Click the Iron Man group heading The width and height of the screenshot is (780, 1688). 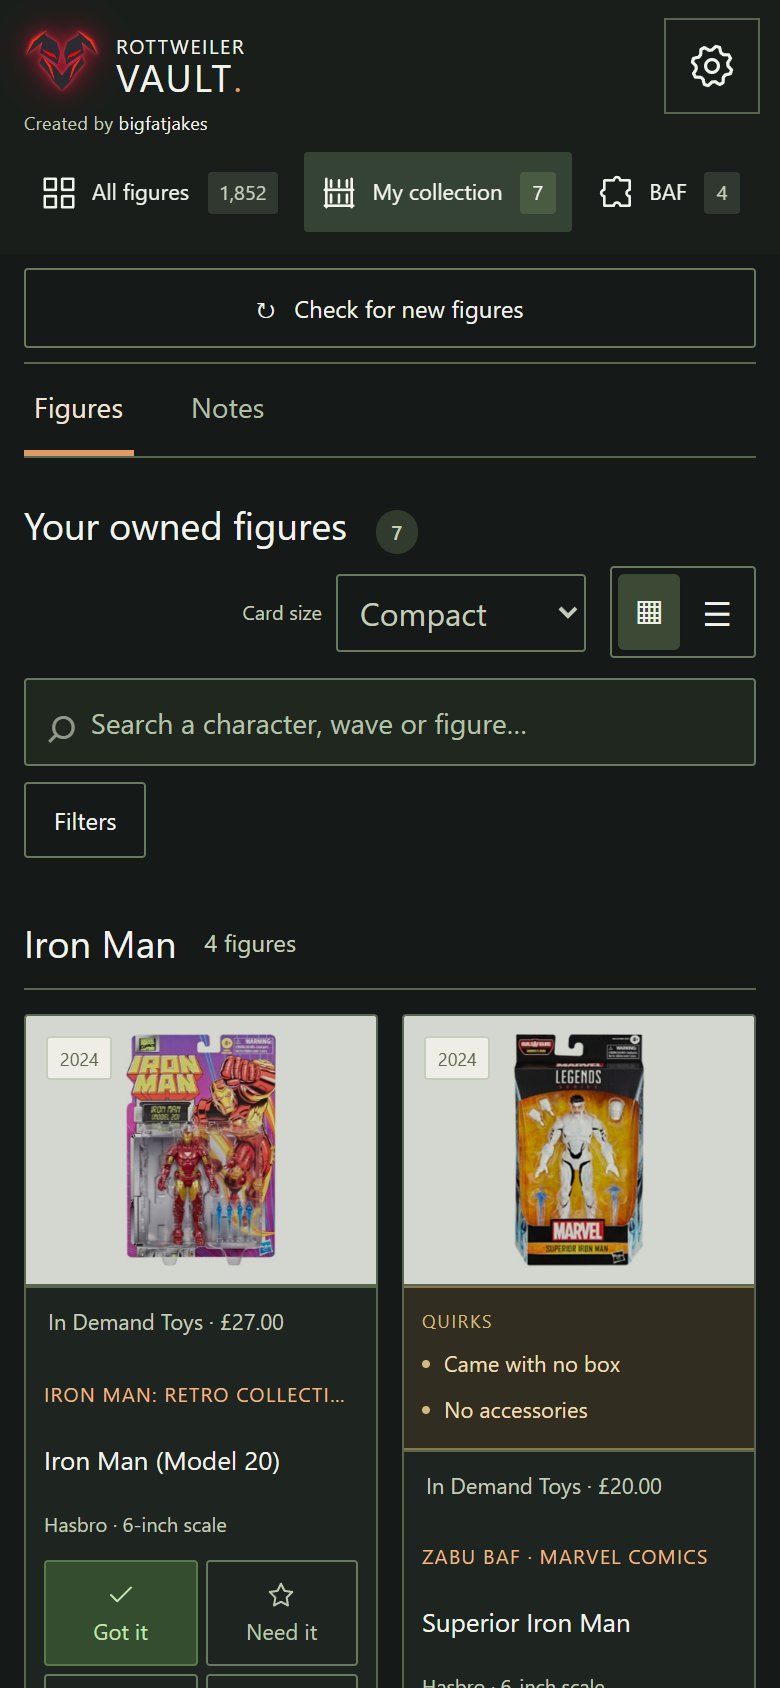100,945
